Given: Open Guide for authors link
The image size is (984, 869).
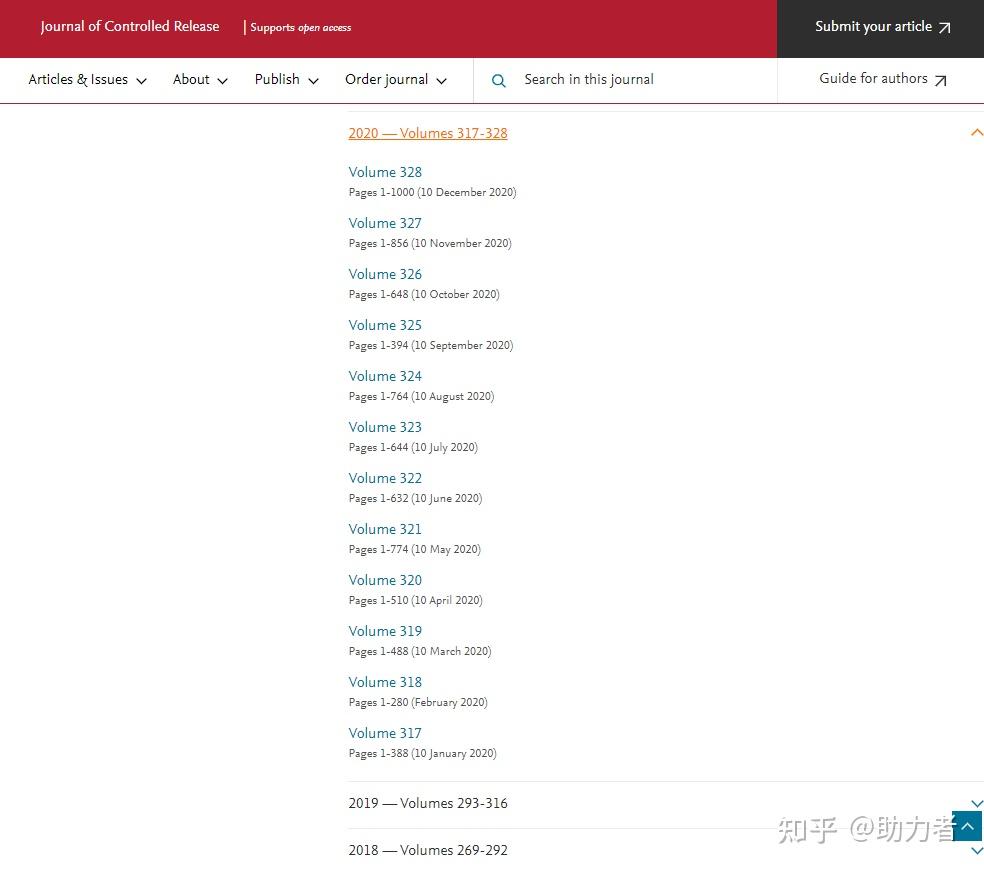Looking at the screenshot, I should pos(880,80).
